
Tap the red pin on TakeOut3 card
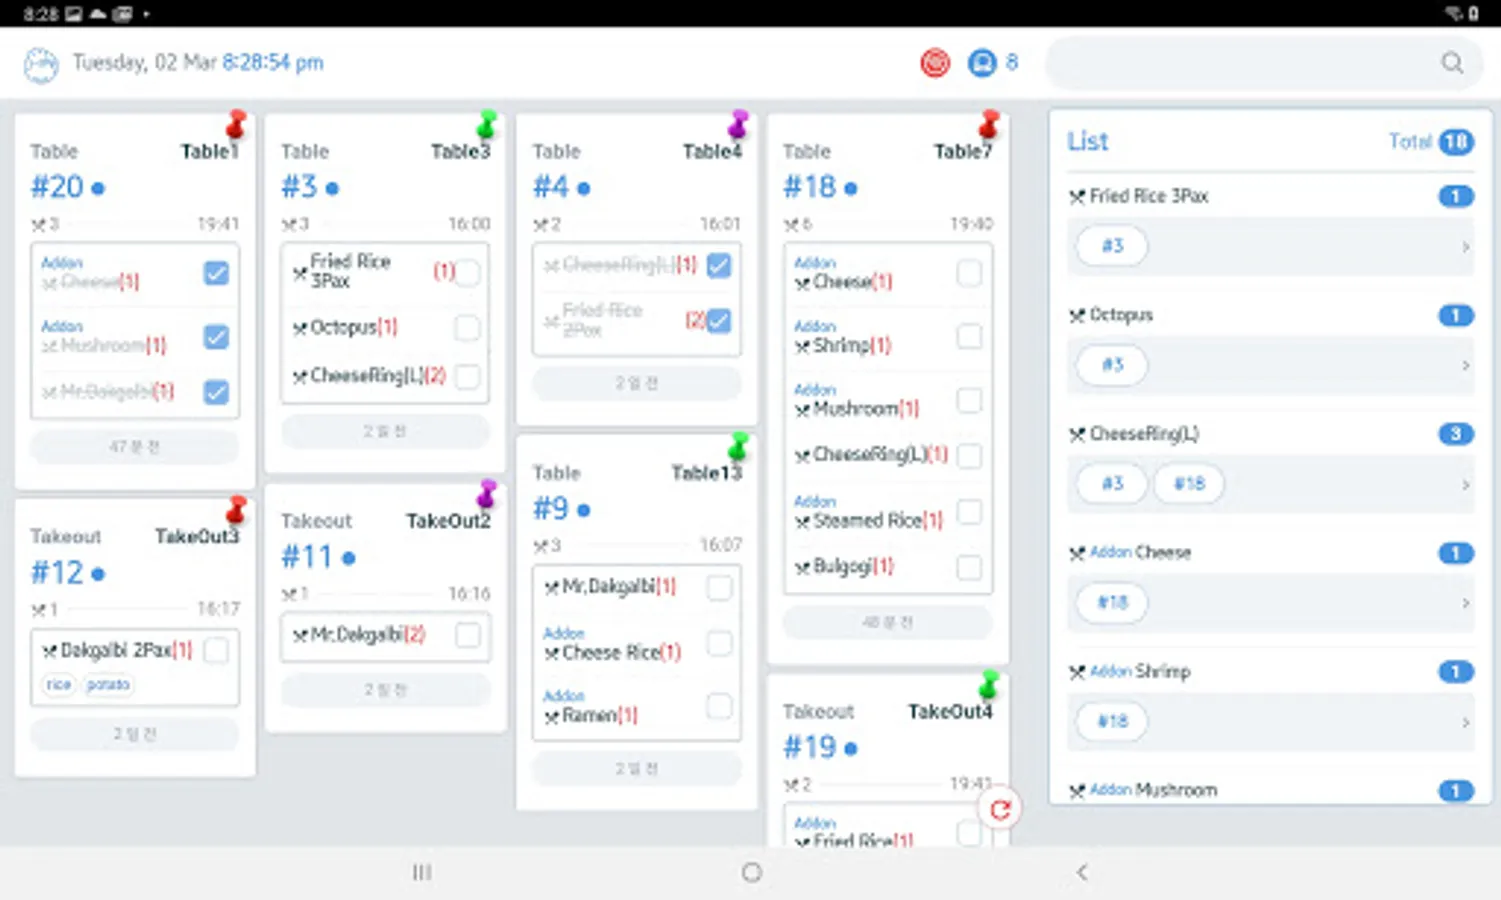coord(236,510)
